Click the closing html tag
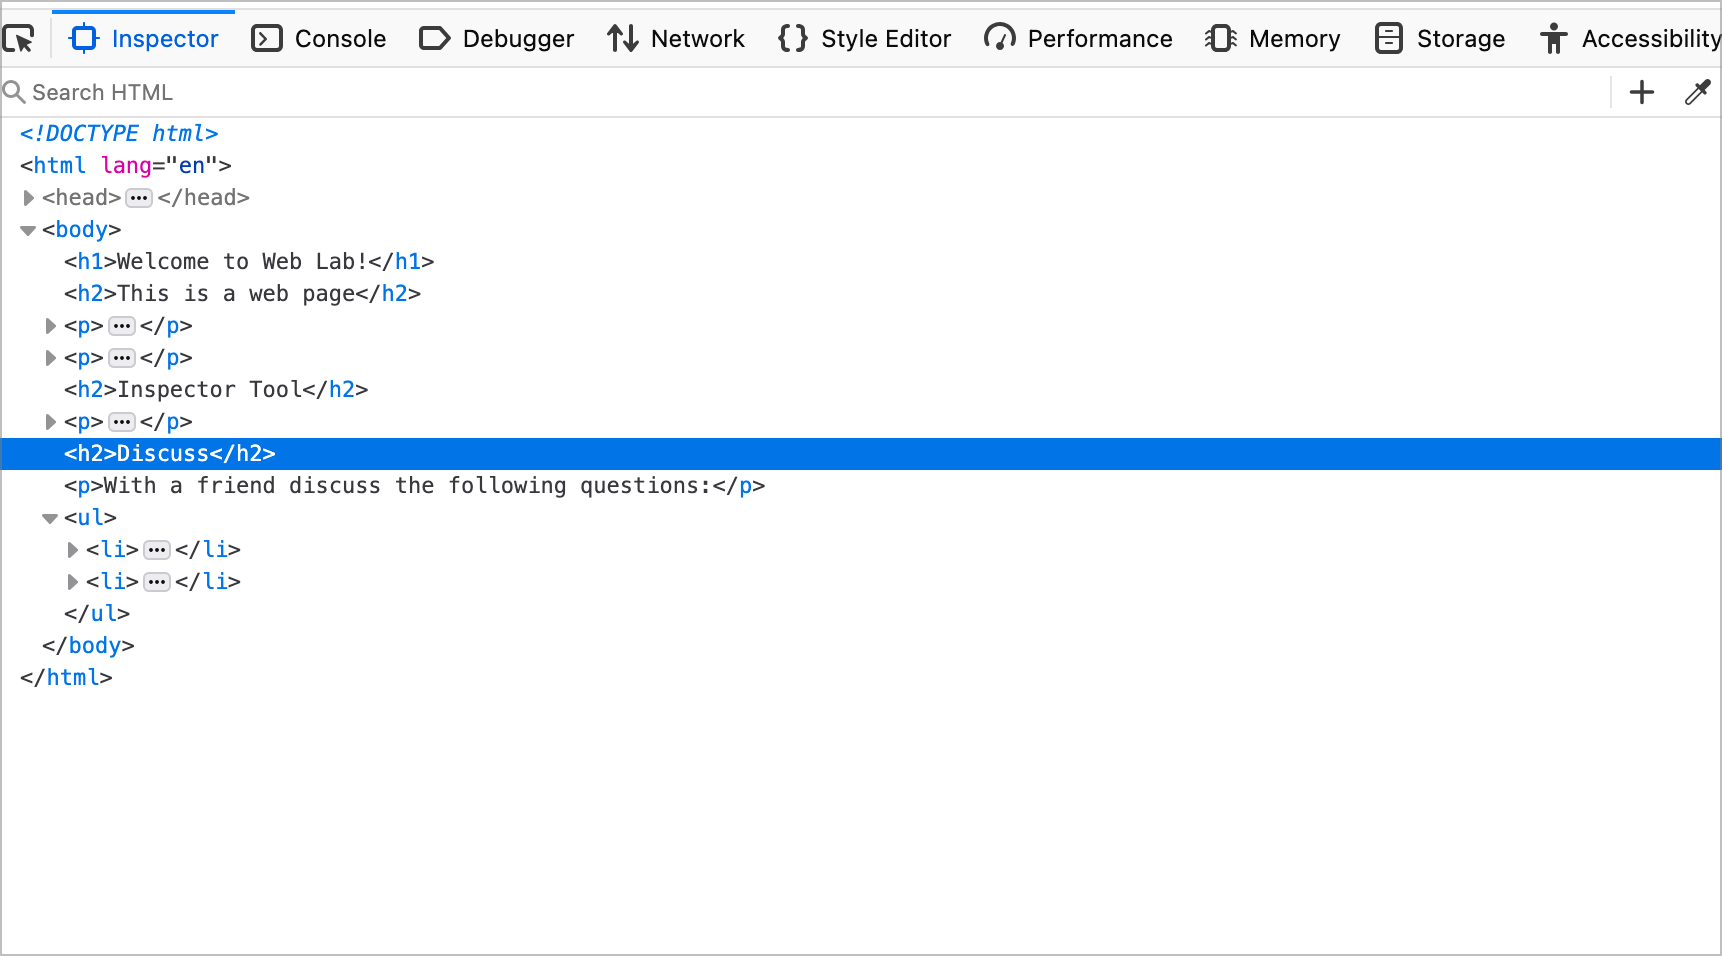The width and height of the screenshot is (1722, 956). (66, 678)
